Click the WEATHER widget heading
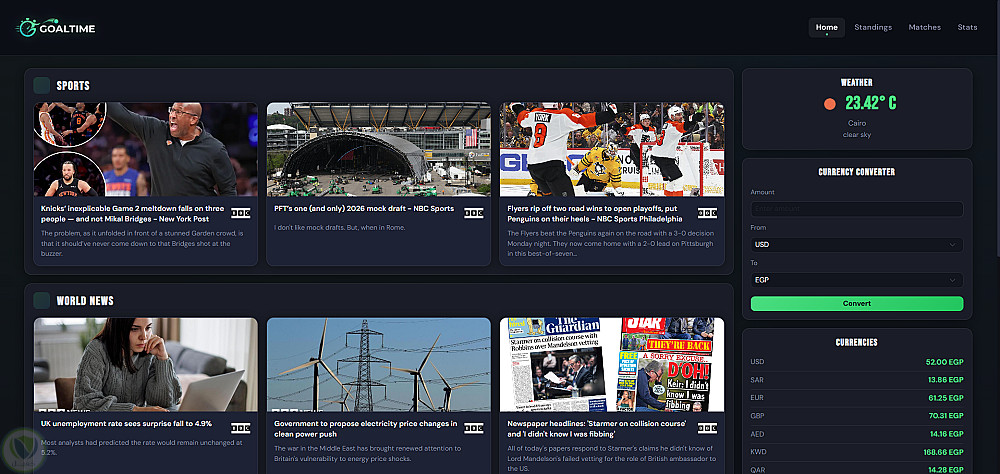This screenshot has width=1000, height=474. point(857,82)
